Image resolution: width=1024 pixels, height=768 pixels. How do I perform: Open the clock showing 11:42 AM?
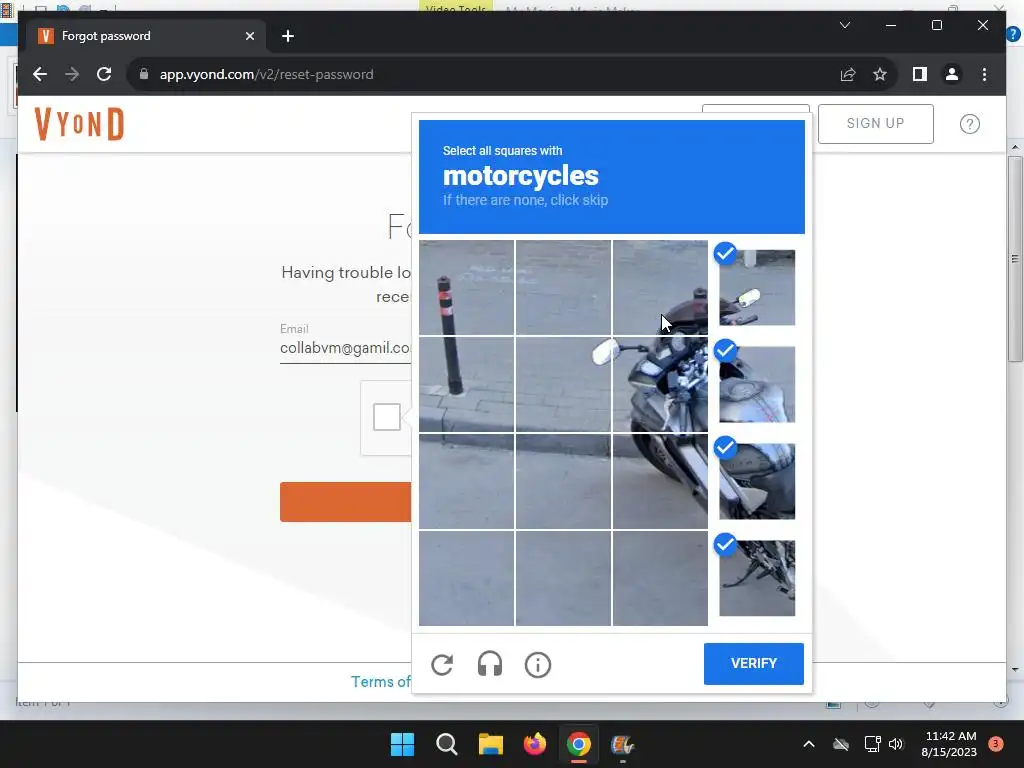(x=949, y=744)
